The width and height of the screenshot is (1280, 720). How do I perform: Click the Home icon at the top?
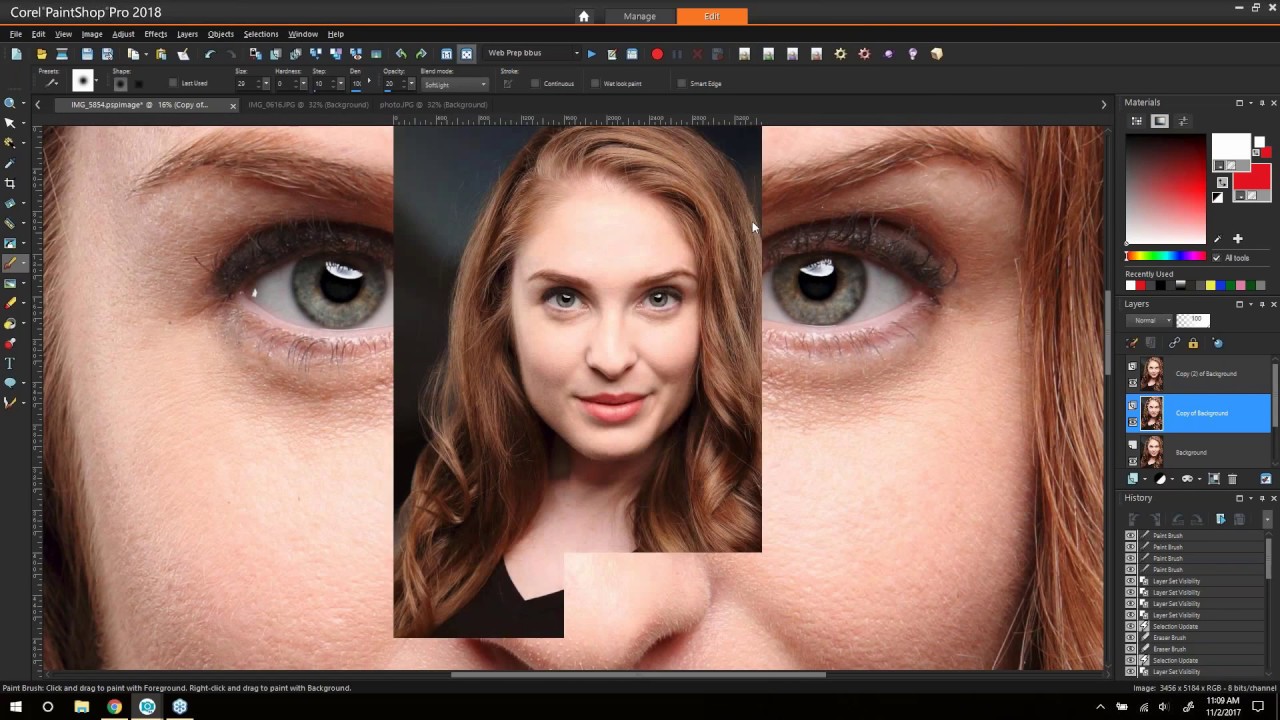pyautogui.click(x=584, y=16)
